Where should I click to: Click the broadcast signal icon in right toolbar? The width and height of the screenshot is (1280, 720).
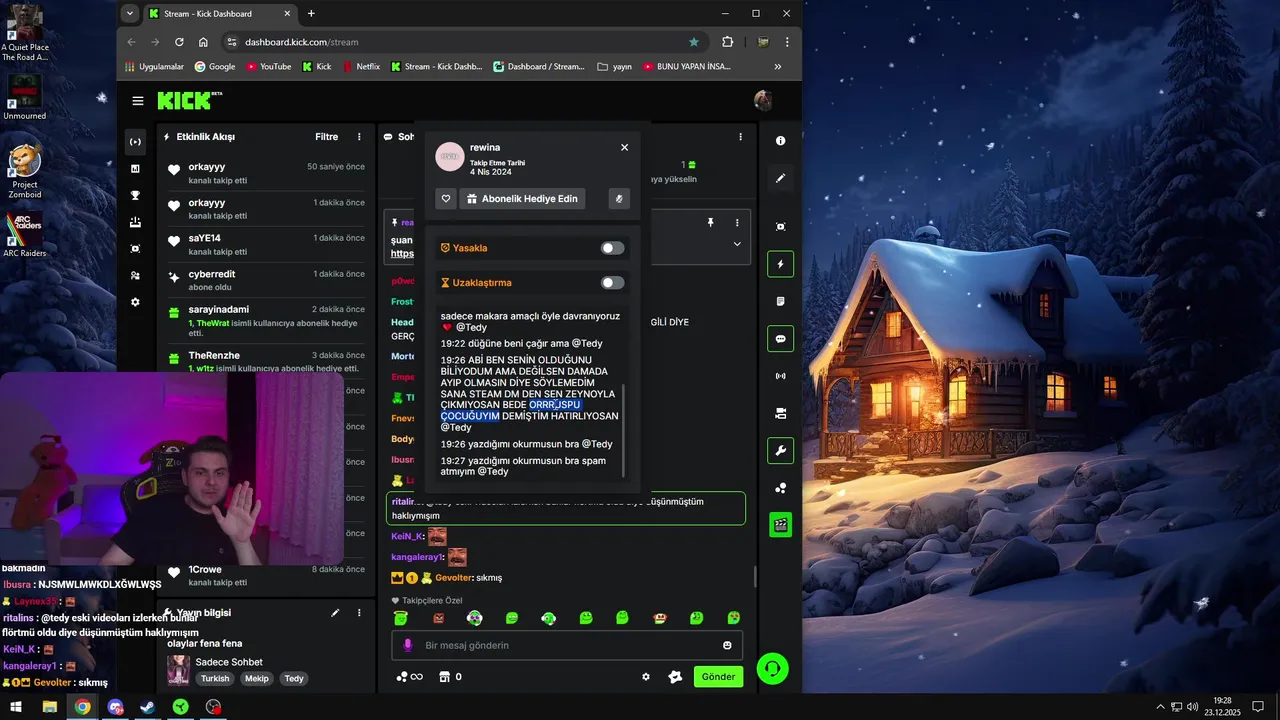click(780, 376)
